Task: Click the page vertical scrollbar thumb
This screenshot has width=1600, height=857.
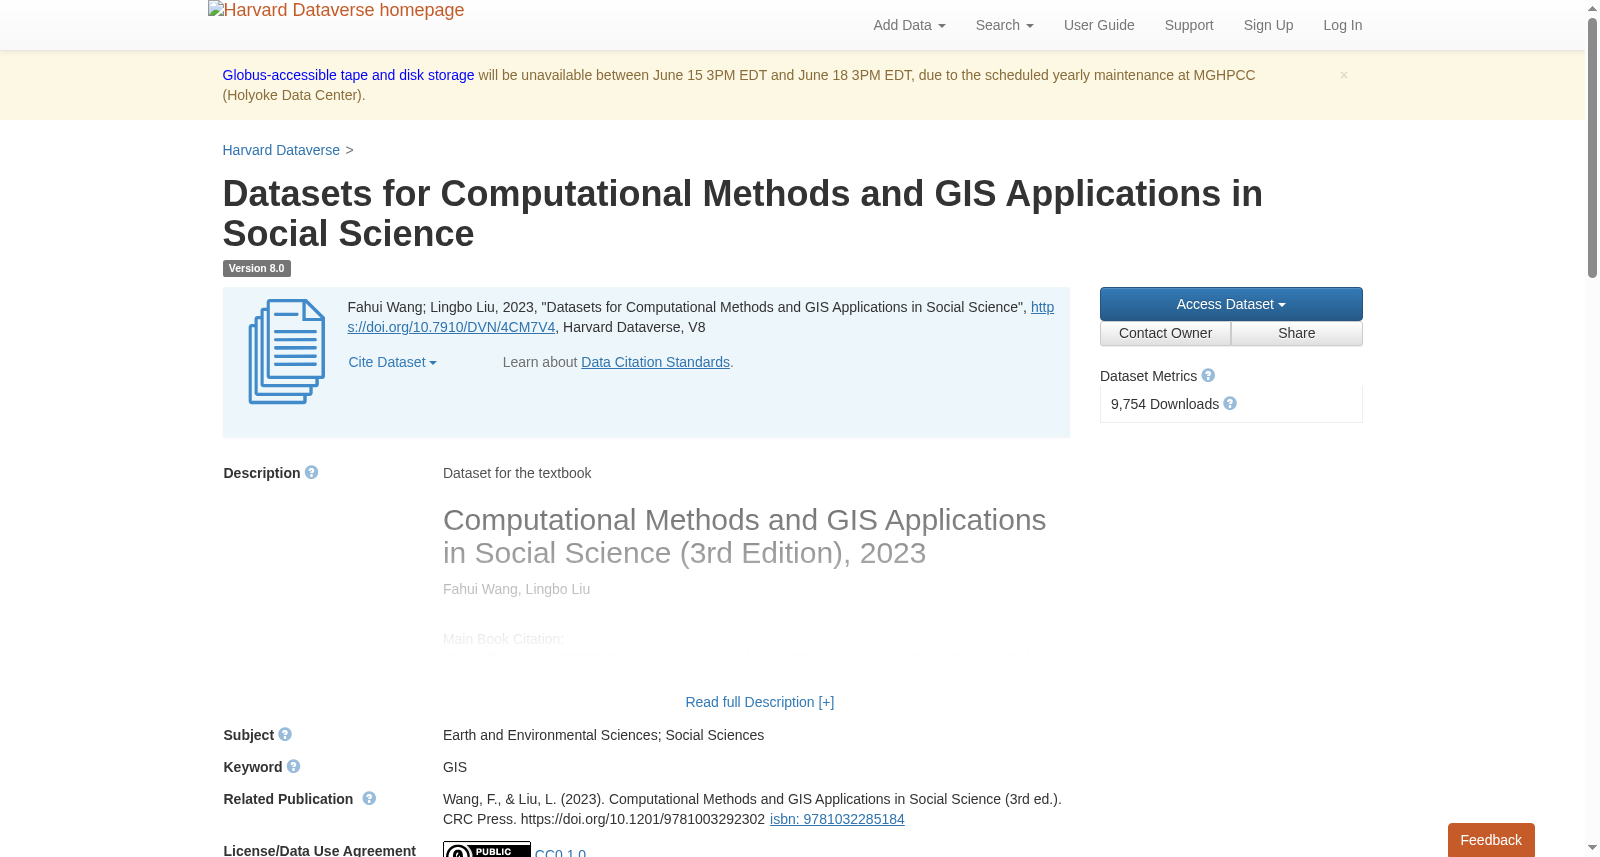Action: (x=1592, y=147)
